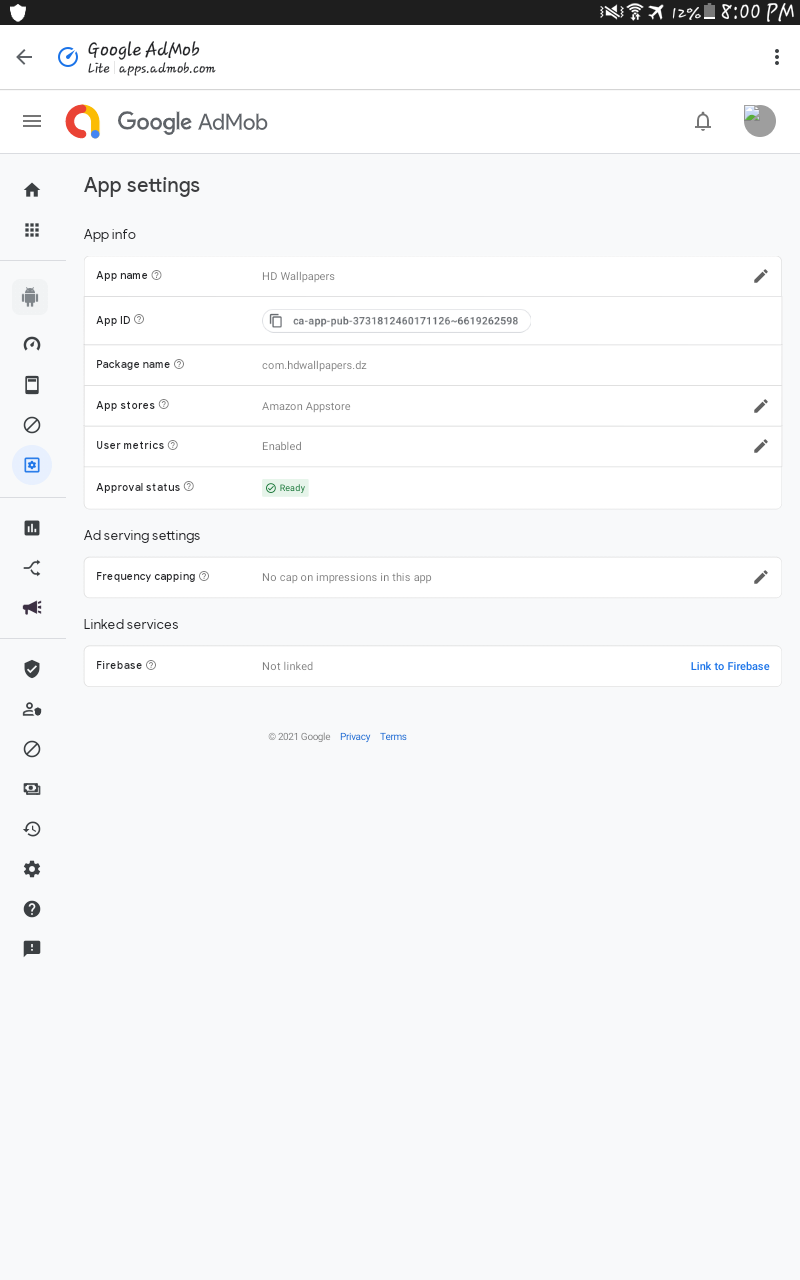This screenshot has width=800, height=1280.
Task: Open the account avatar menu
Action: pyautogui.click(x=760, y=121)
